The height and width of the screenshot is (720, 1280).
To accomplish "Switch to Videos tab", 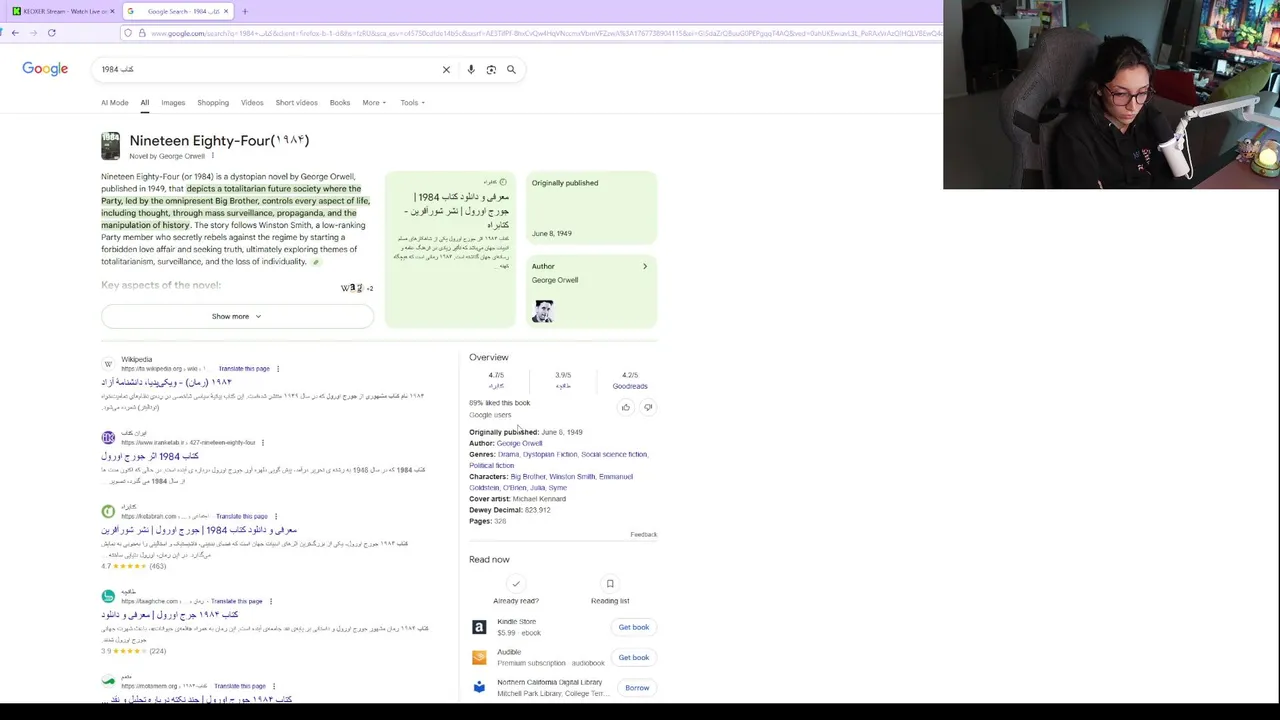I will point(252,102).
